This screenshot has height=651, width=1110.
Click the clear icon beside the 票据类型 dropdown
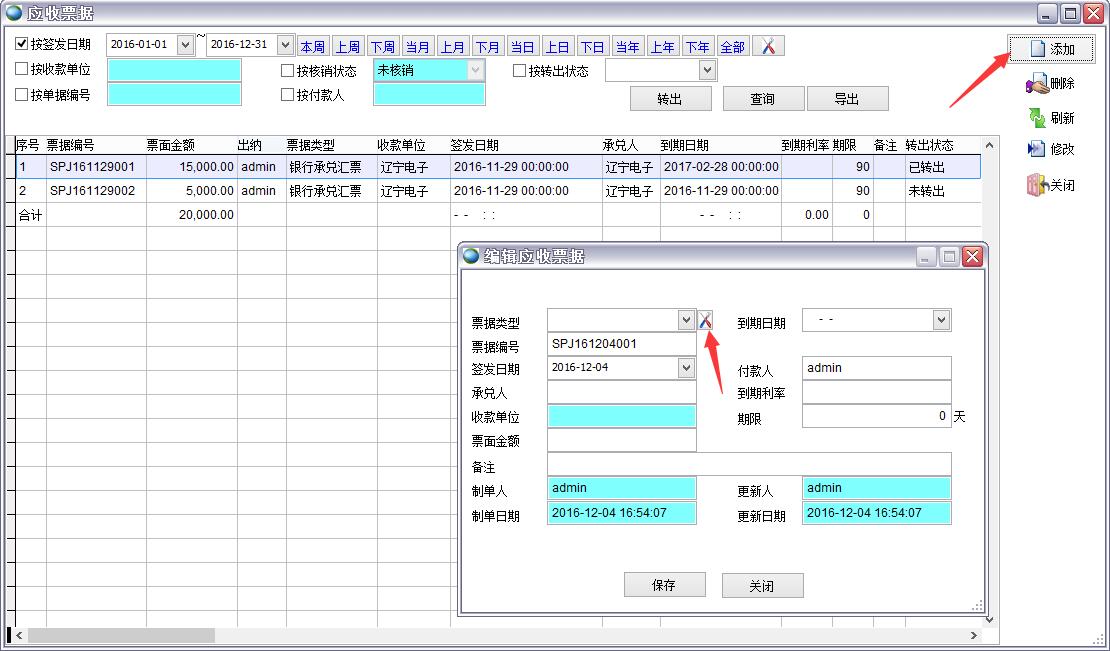click(706, 320)
